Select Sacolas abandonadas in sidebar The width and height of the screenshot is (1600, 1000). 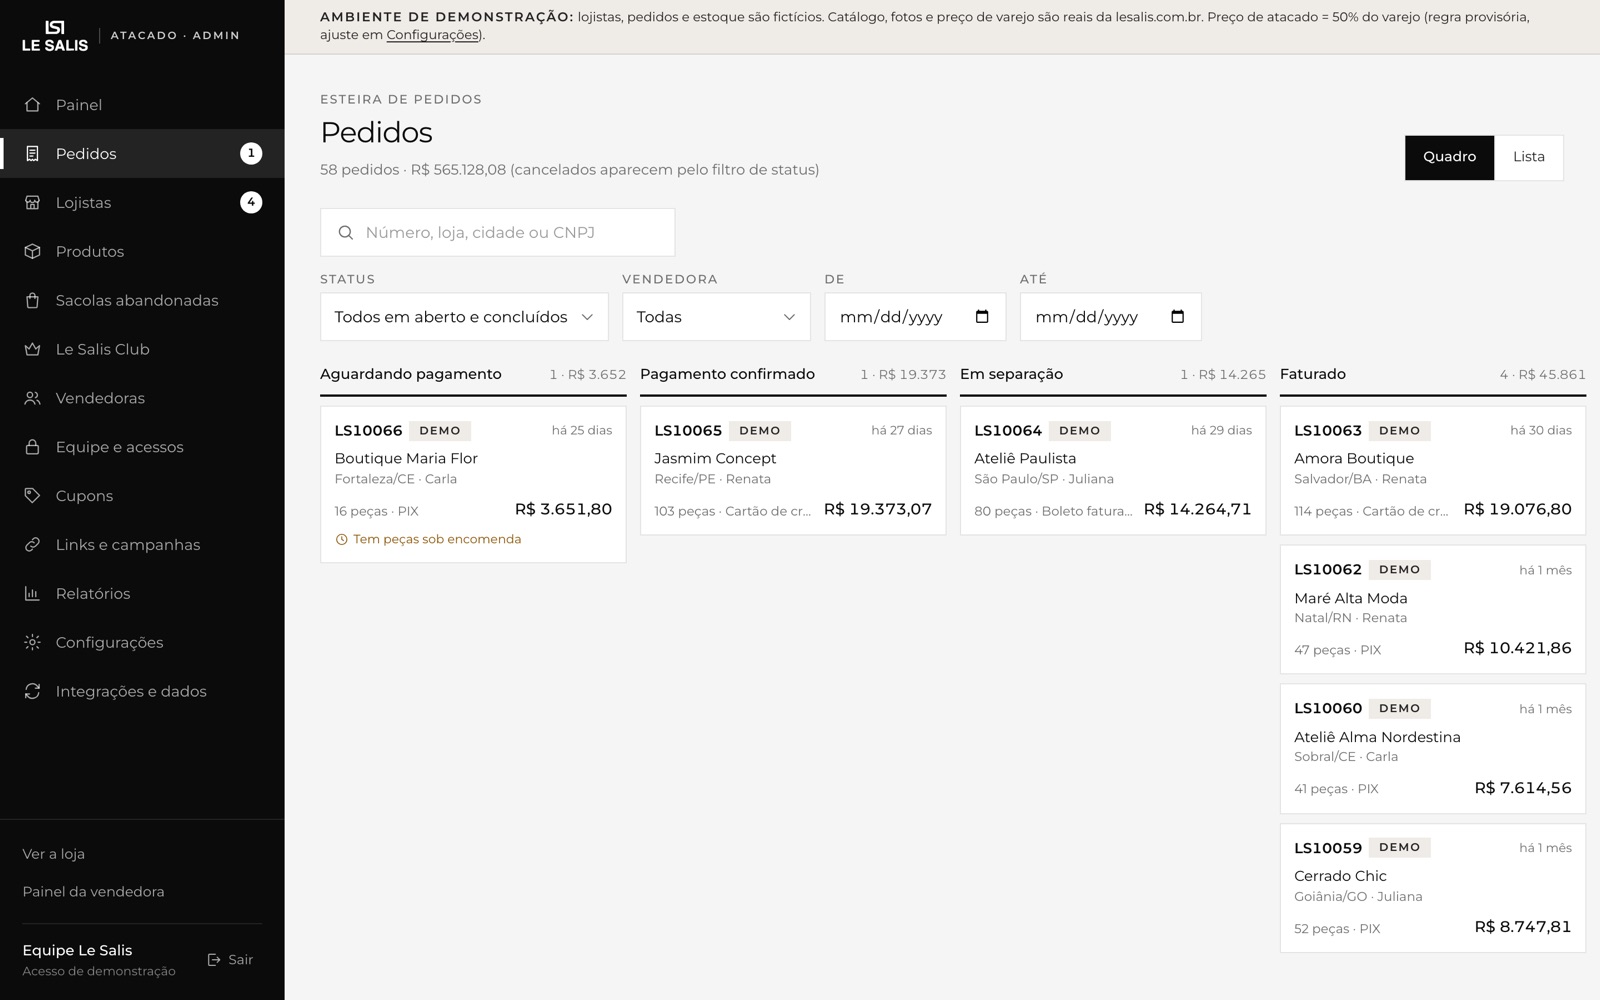[142, 300]
